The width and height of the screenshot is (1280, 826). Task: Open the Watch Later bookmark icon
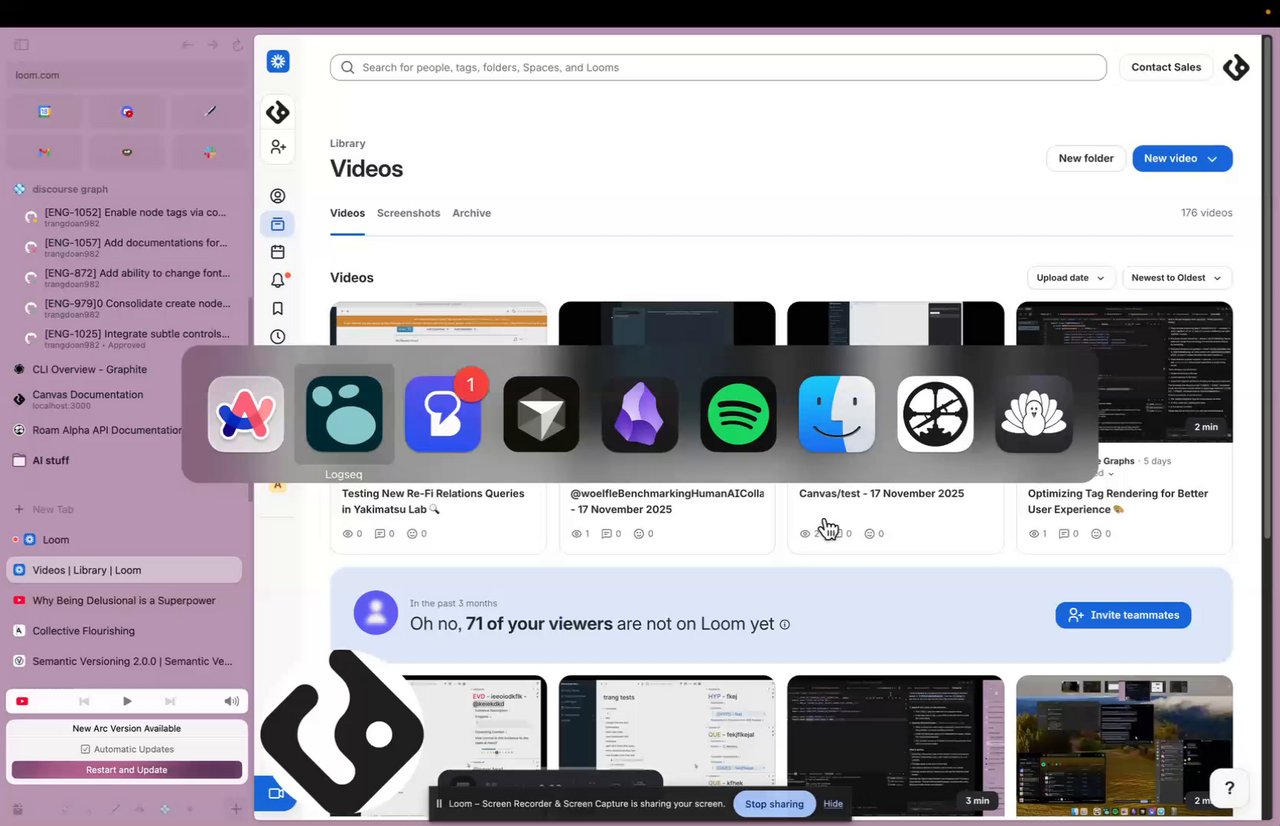[x=278, y=308]
